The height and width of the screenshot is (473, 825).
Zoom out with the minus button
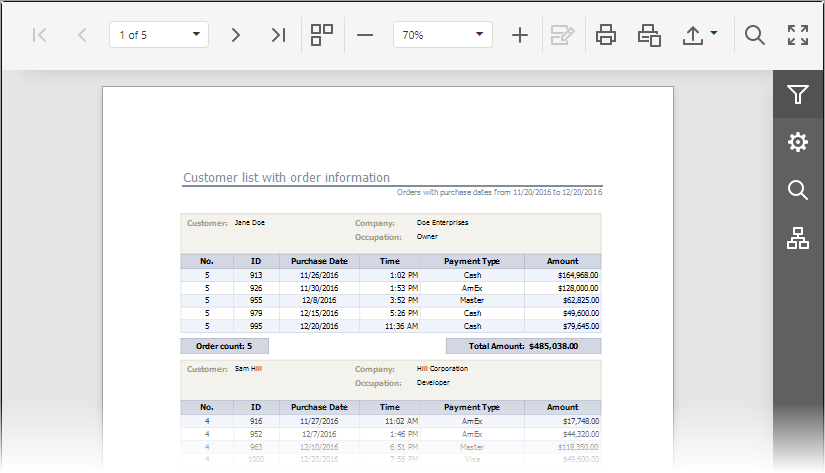click(365, 35)
